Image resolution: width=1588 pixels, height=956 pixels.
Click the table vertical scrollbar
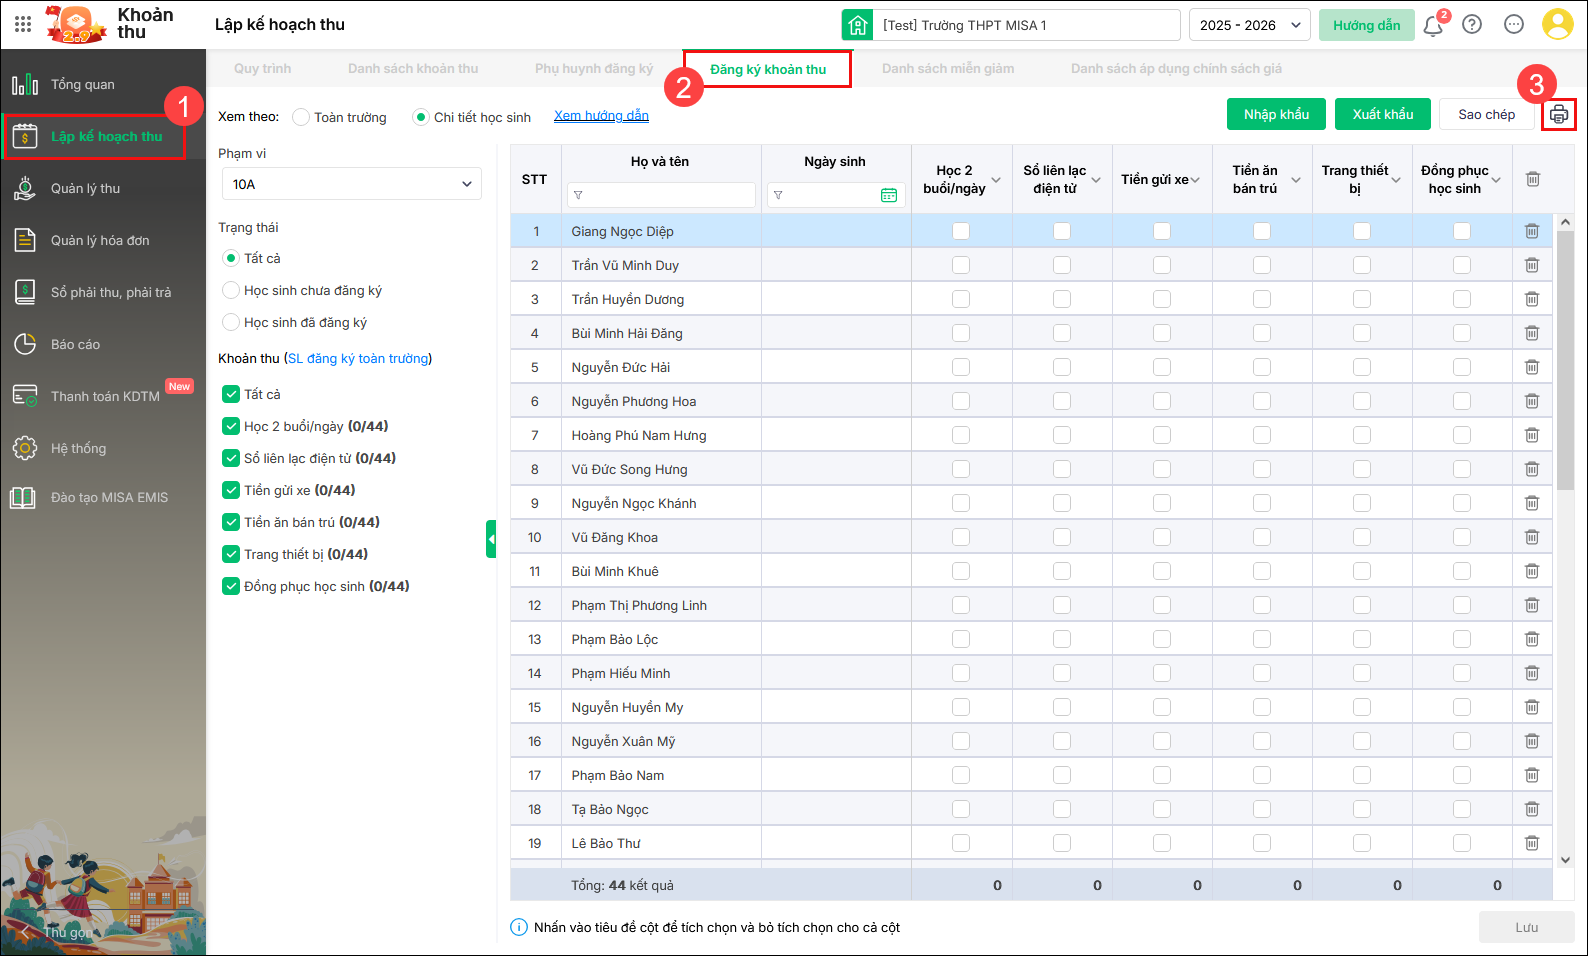1565,360
